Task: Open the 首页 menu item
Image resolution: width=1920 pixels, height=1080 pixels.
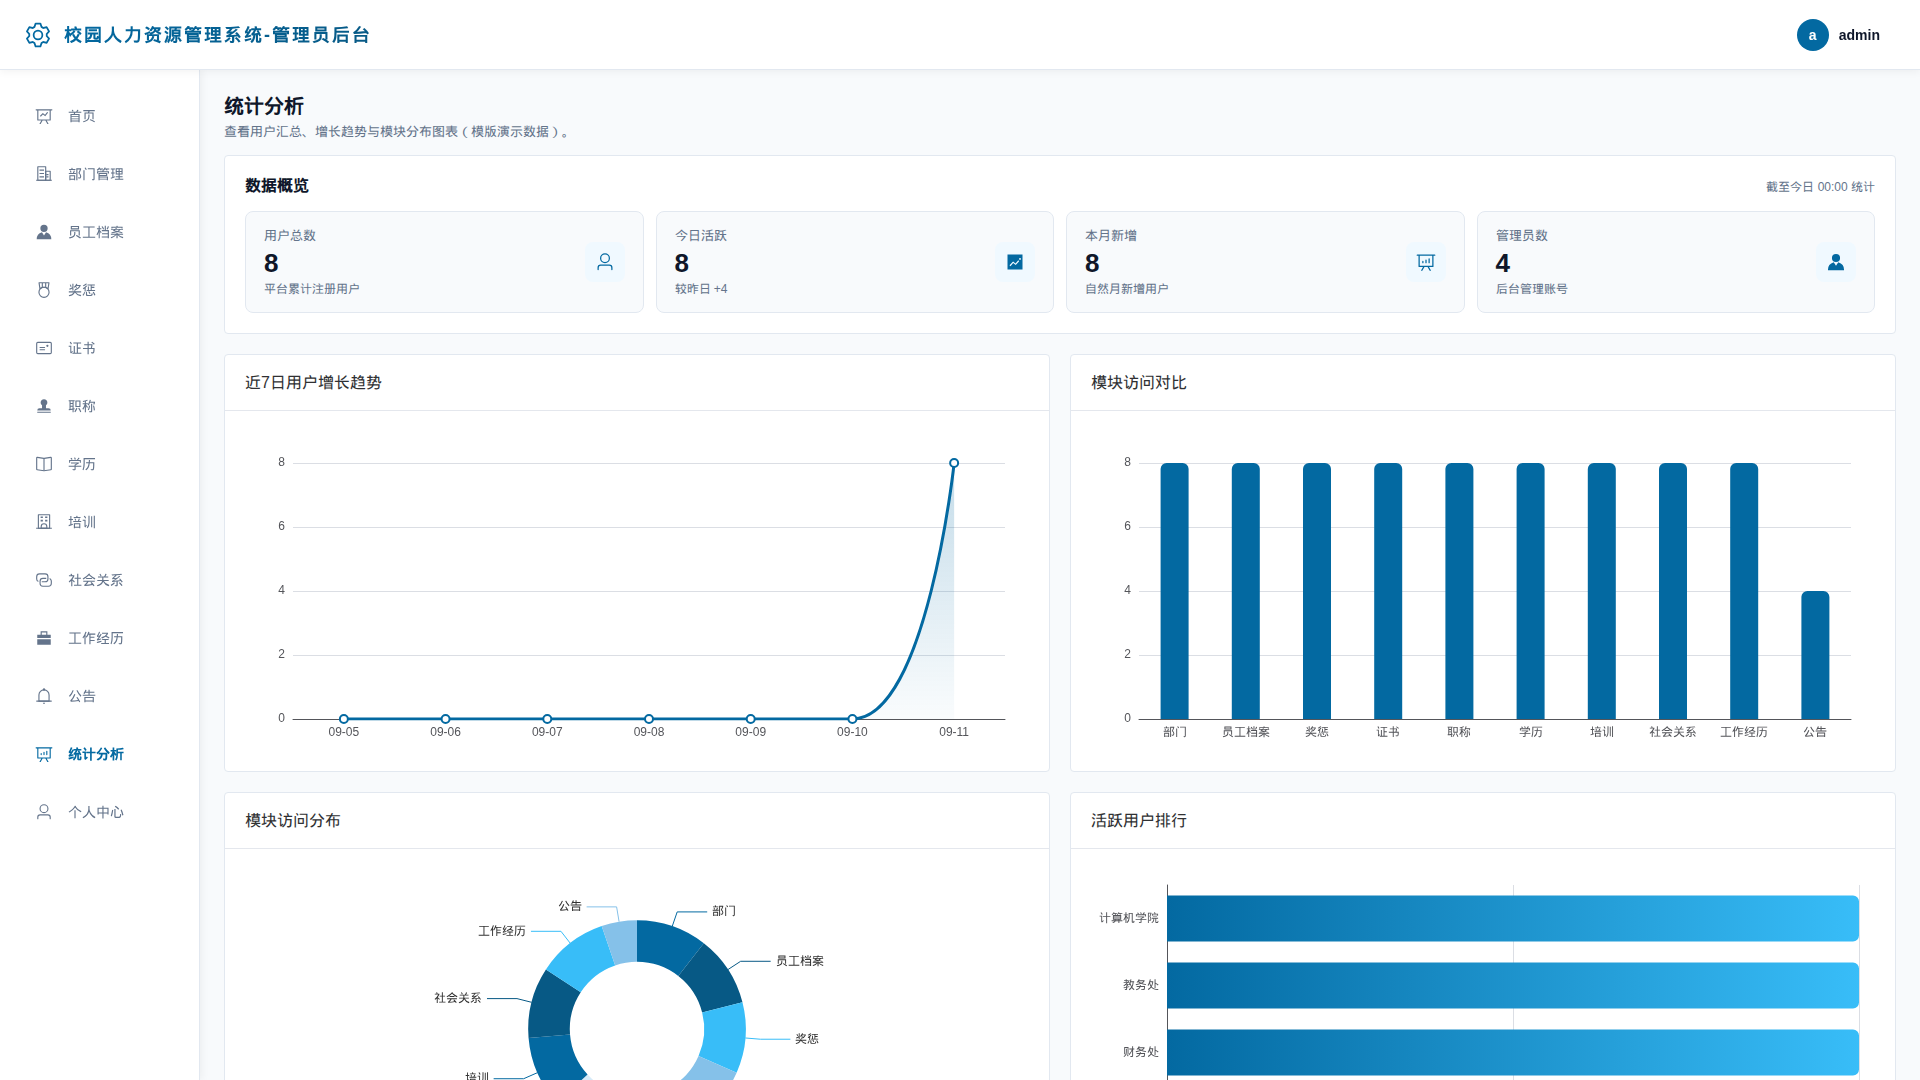Action: (100, 116)
